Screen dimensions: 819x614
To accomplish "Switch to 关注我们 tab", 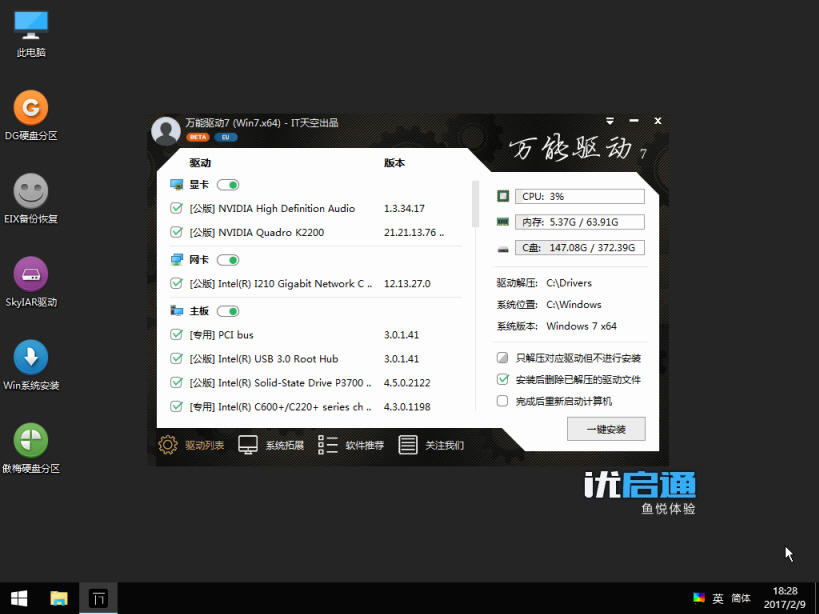I will 431,445.
